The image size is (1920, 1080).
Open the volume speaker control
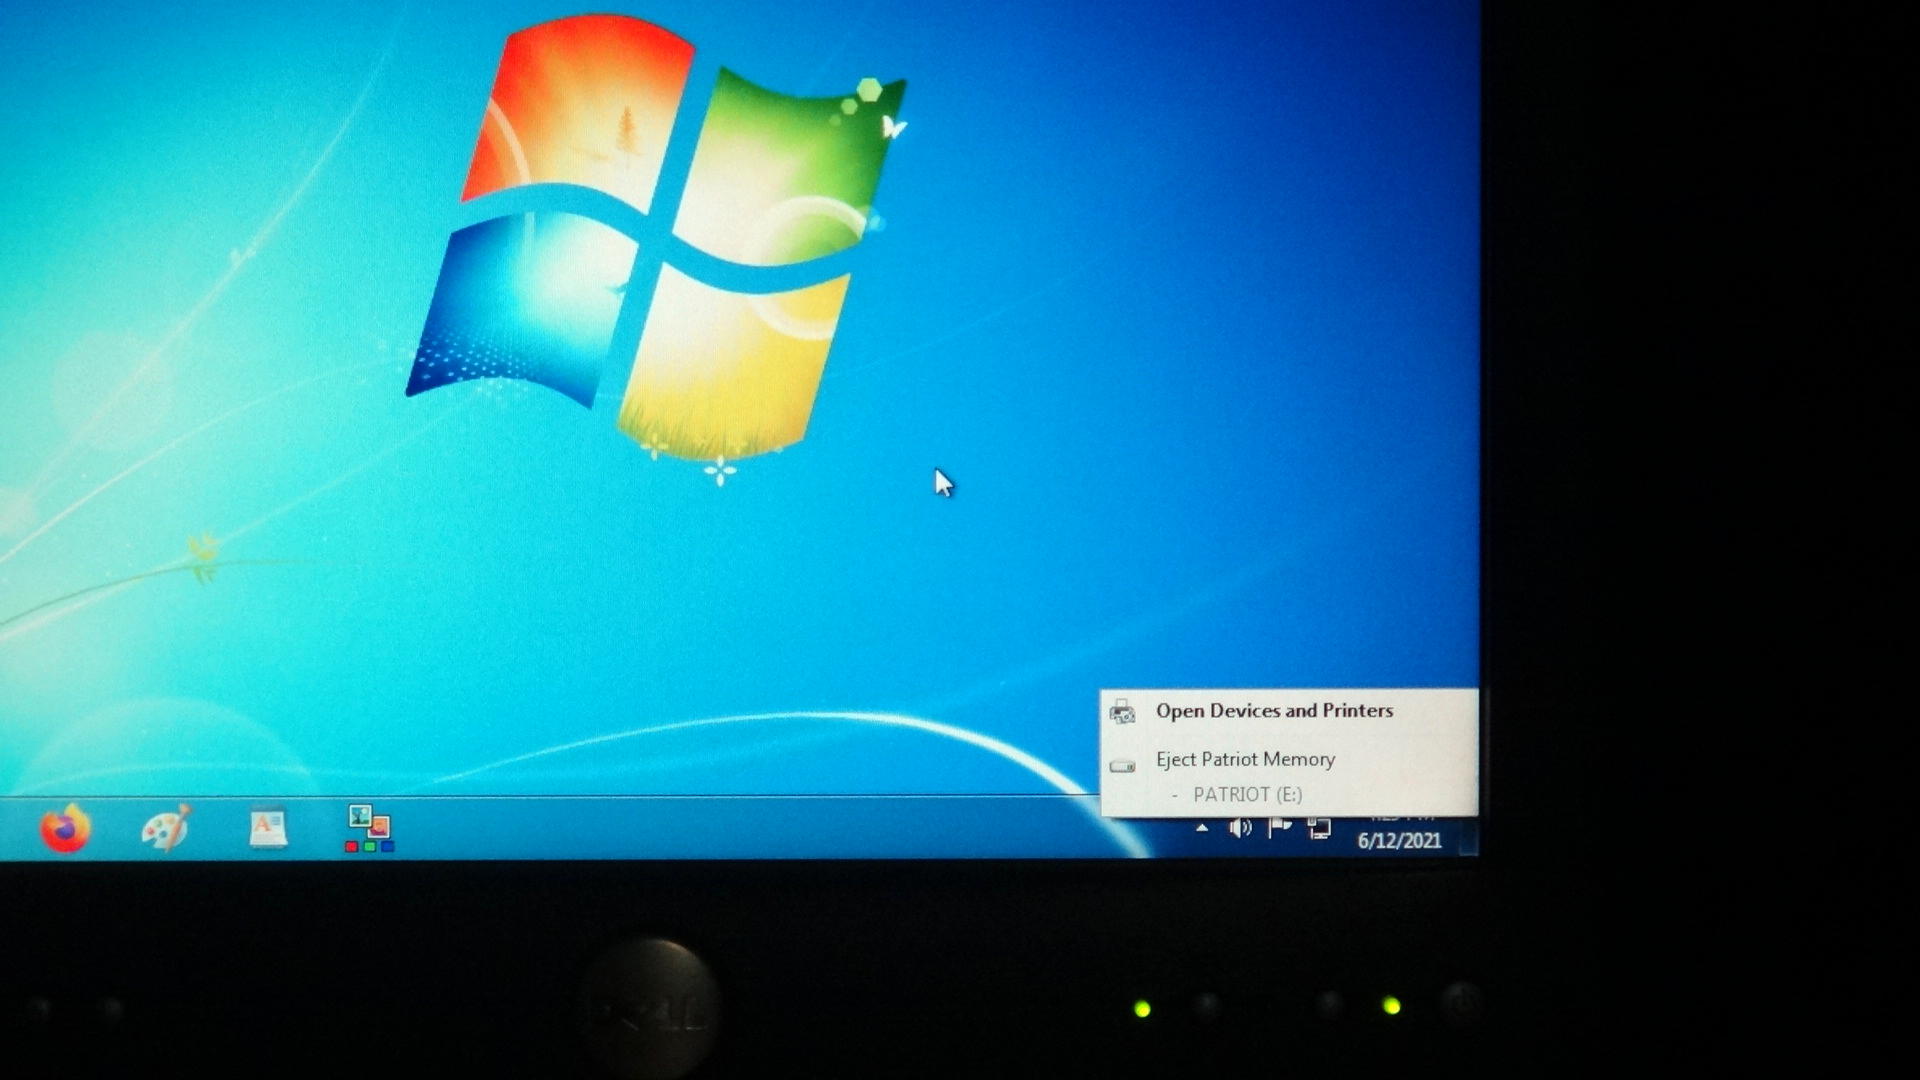click(x=1240, y=828)
